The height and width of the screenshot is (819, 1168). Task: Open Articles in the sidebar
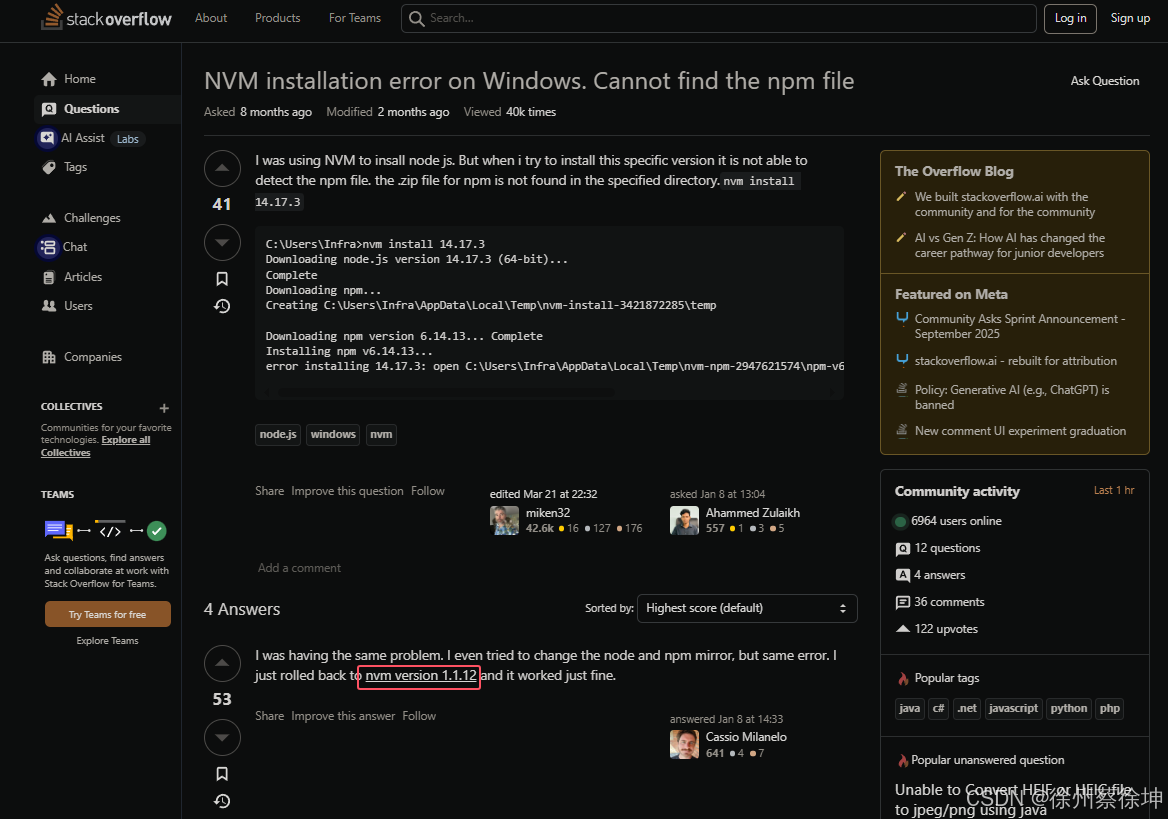(83, 276)
